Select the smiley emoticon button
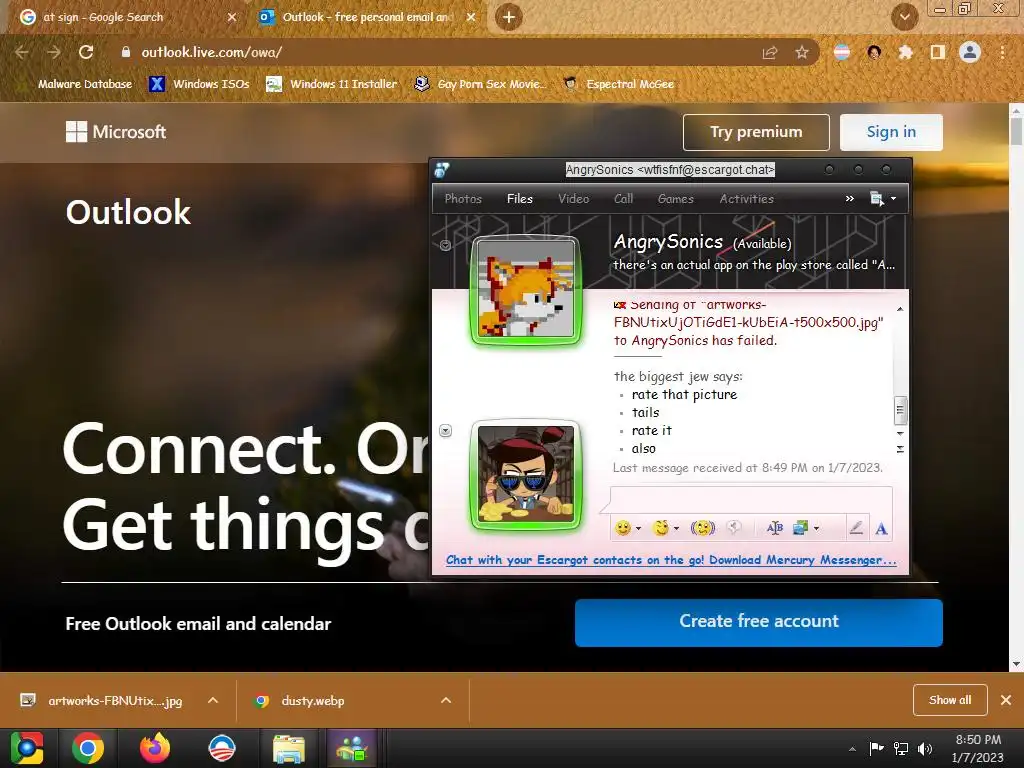This screenshot has height=768, width=1024. [x=623, y=528]
